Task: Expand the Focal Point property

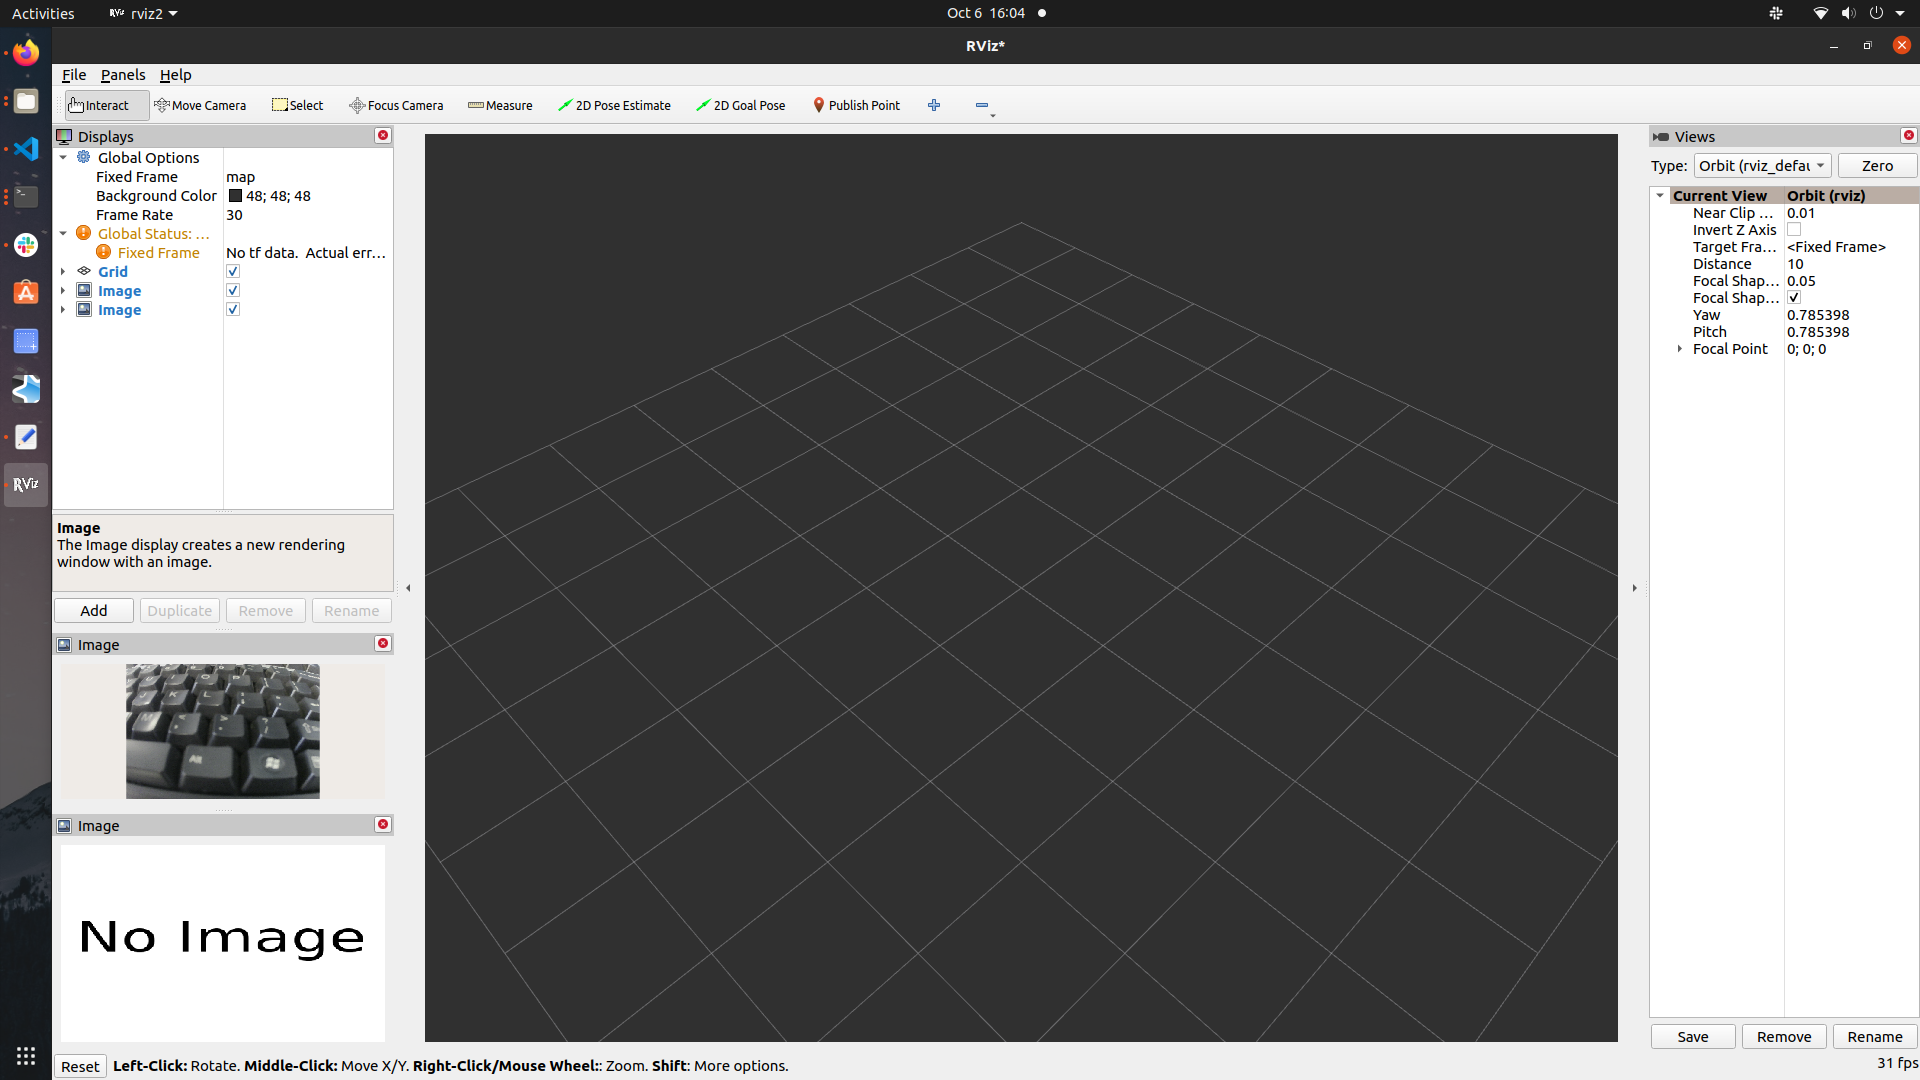Action: pos(1679,349)
